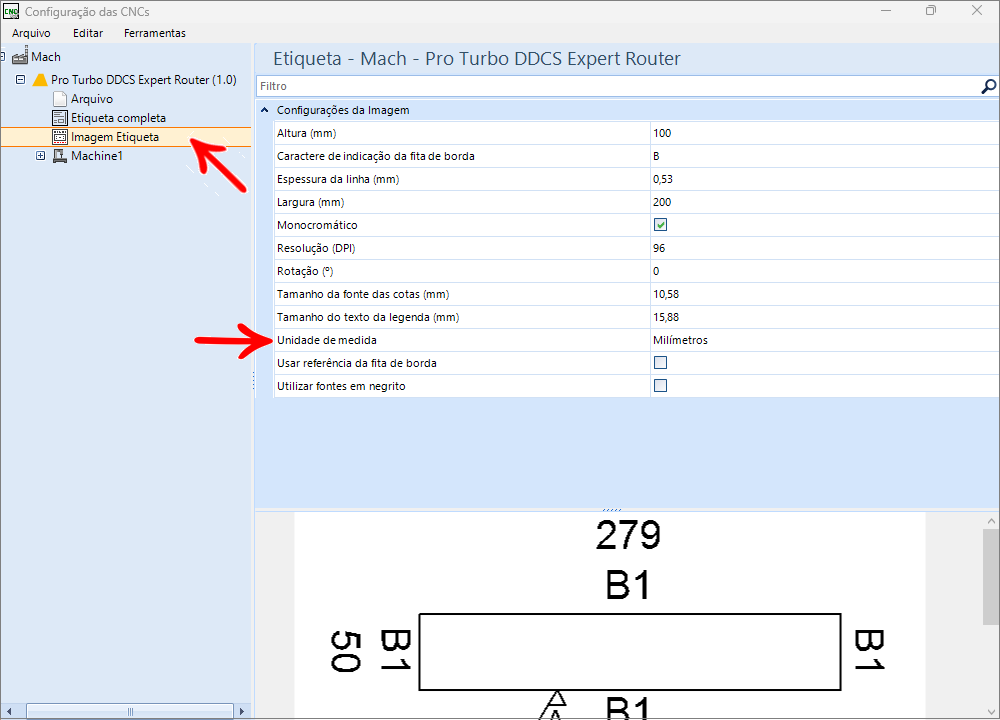This screenshot has height=720, width=1000.
Task: Click the Tamanho do texto da legenda label
Action: click(x=368, y=317)
